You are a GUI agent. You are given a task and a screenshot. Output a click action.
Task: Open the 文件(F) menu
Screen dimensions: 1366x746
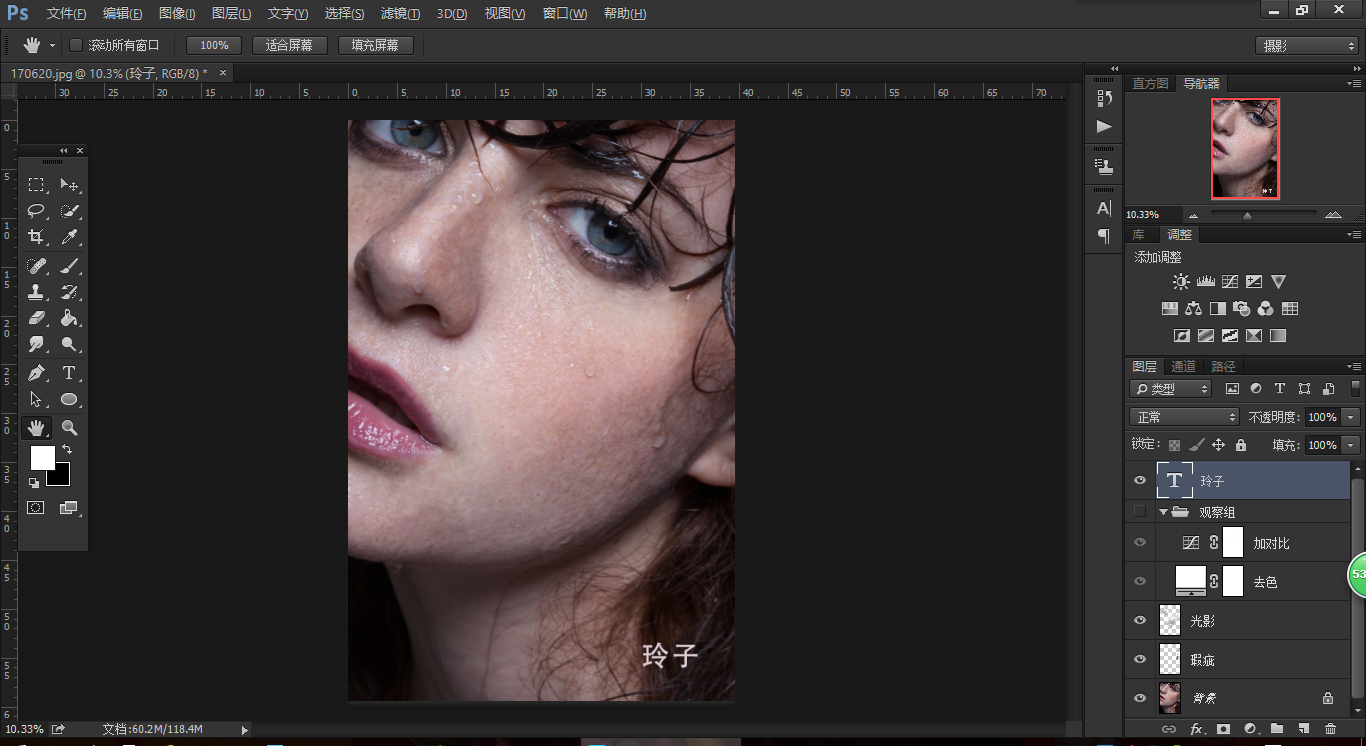click(x=67, y=14)
